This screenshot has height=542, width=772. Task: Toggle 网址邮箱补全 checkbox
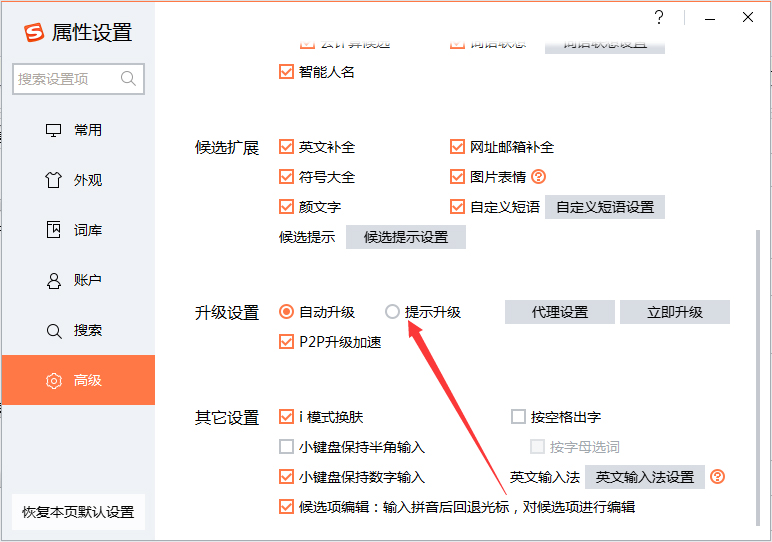tap(457, 147)
